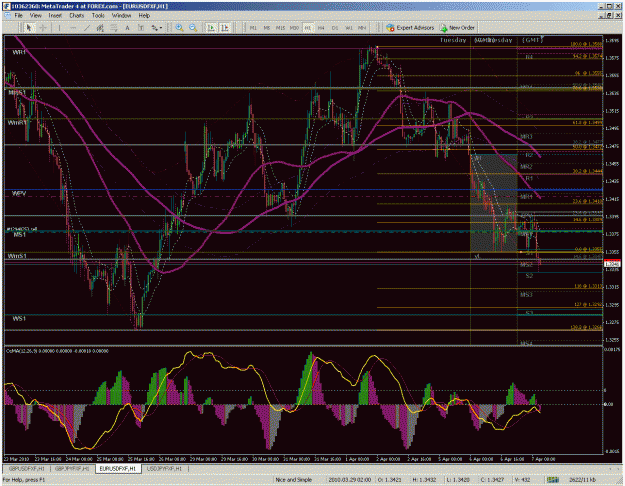Click the 2622/11 kb traffic indicator

(x=582, y=480)
